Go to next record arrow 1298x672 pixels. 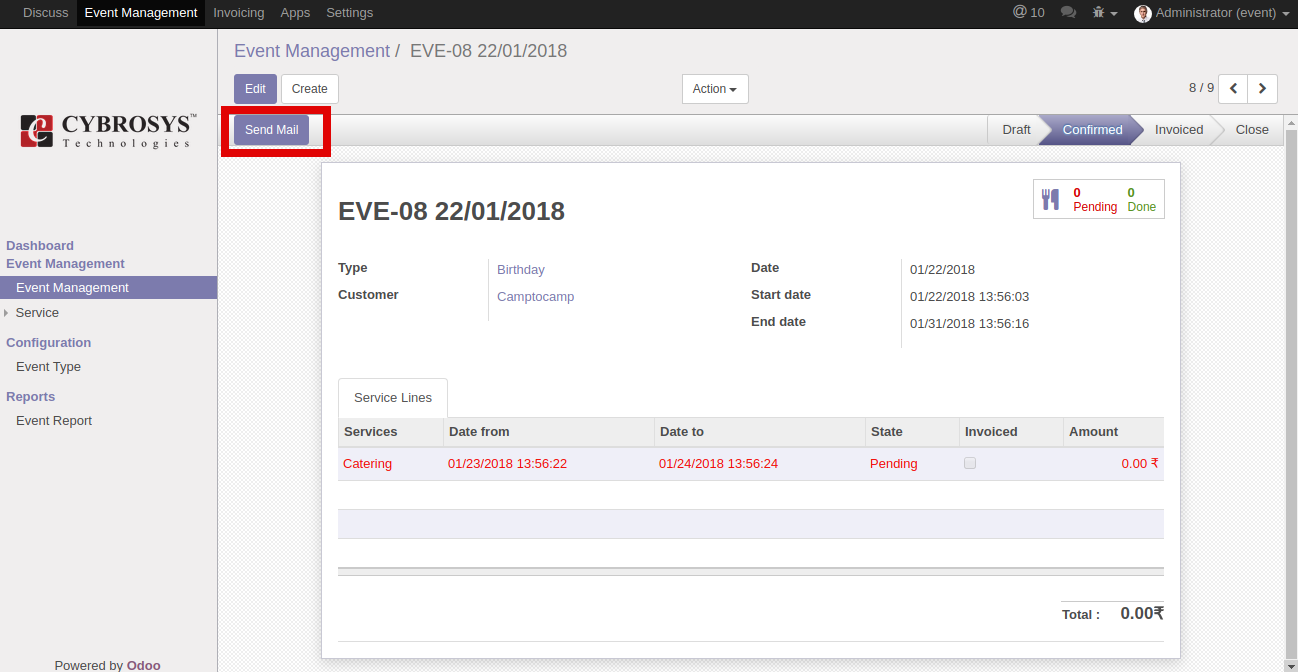1263,89
